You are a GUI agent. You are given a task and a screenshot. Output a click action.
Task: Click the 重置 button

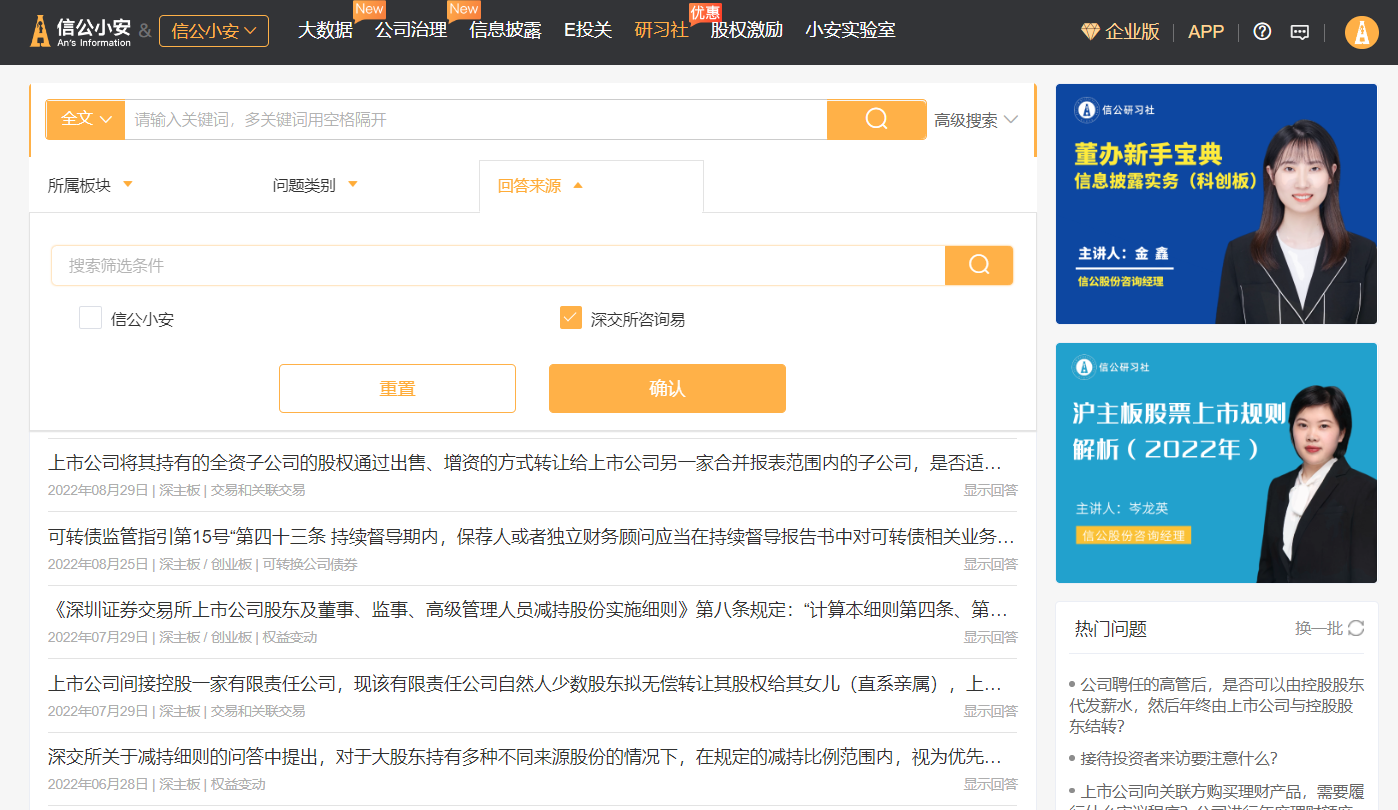pyautogui.click(x=397, y=388)
